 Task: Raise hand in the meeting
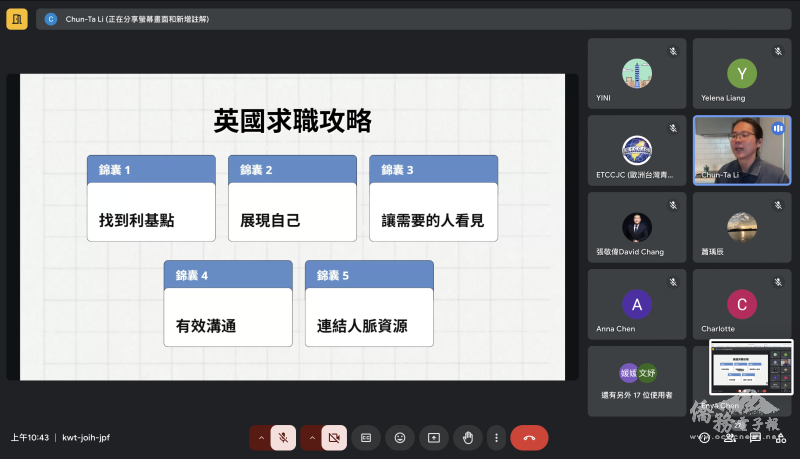[468, 438]
